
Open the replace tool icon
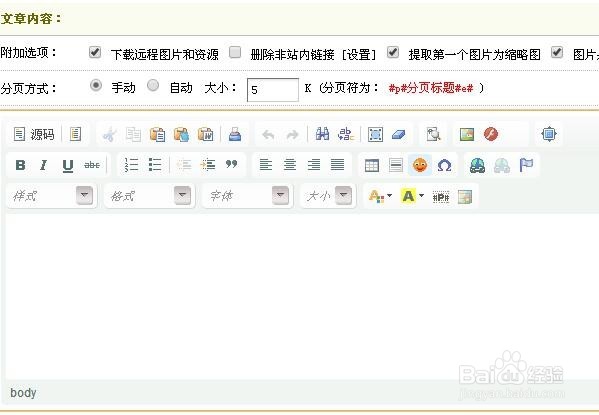[346, 134]
